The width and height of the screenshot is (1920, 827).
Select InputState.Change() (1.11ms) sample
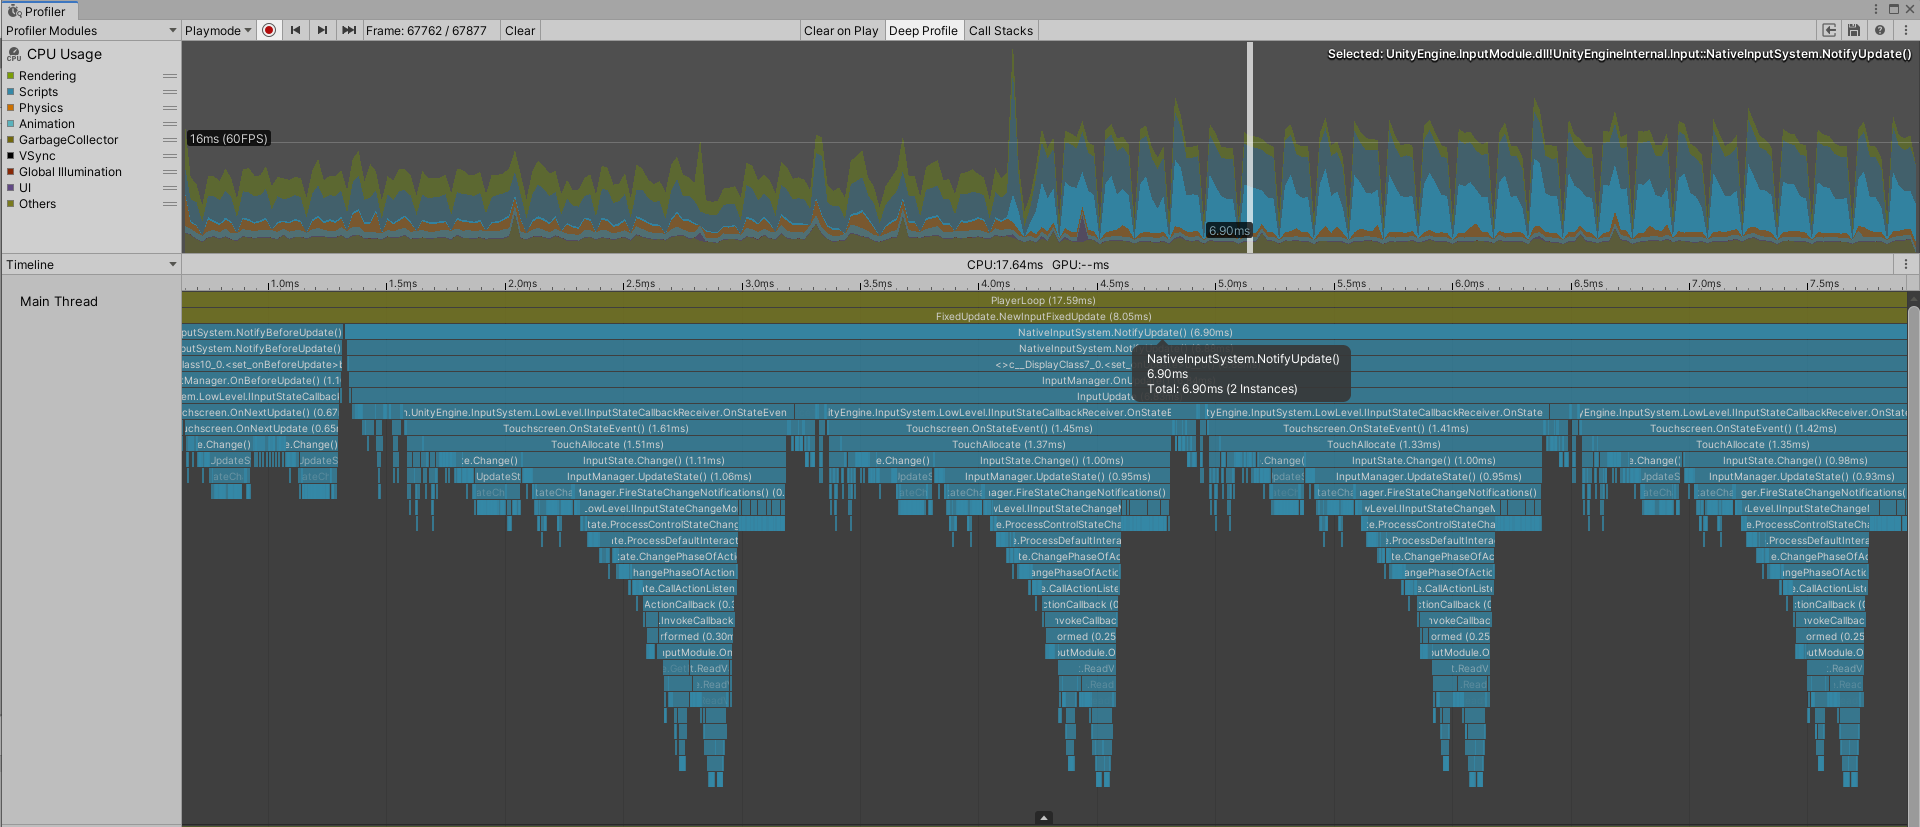coord(653,460)
